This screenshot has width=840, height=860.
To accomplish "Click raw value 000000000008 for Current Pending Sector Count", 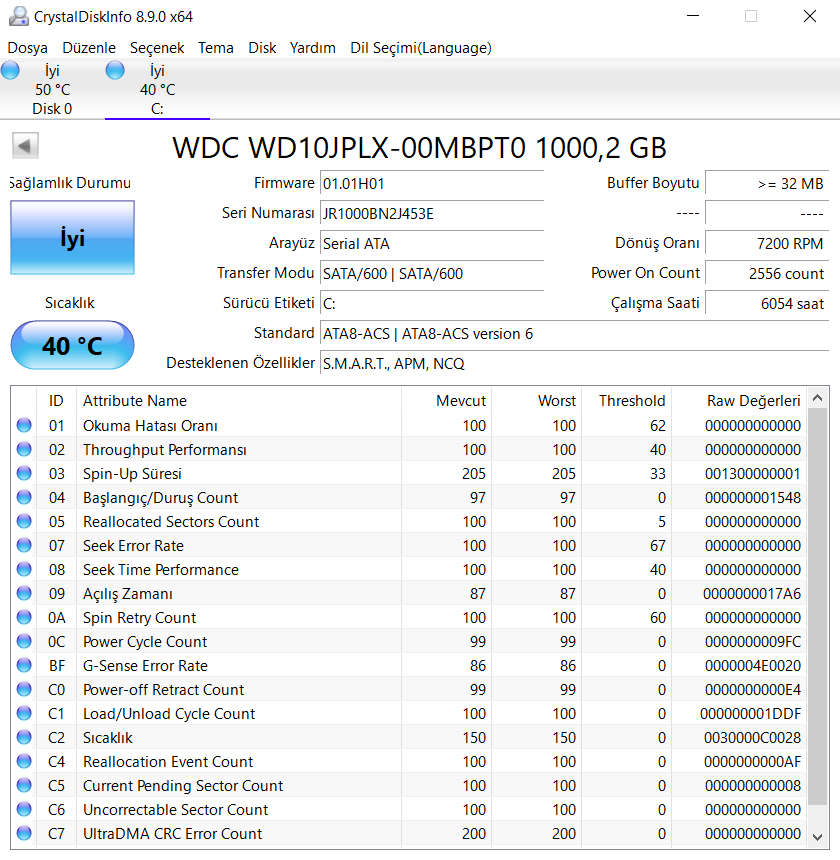I will (x=752, y=785).
